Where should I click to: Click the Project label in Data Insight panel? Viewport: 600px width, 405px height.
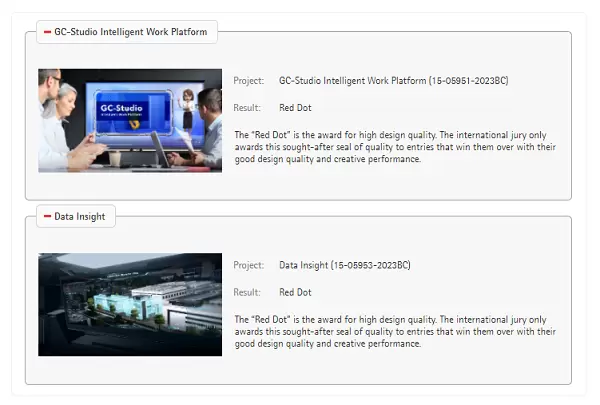click(x=248, y=265)
